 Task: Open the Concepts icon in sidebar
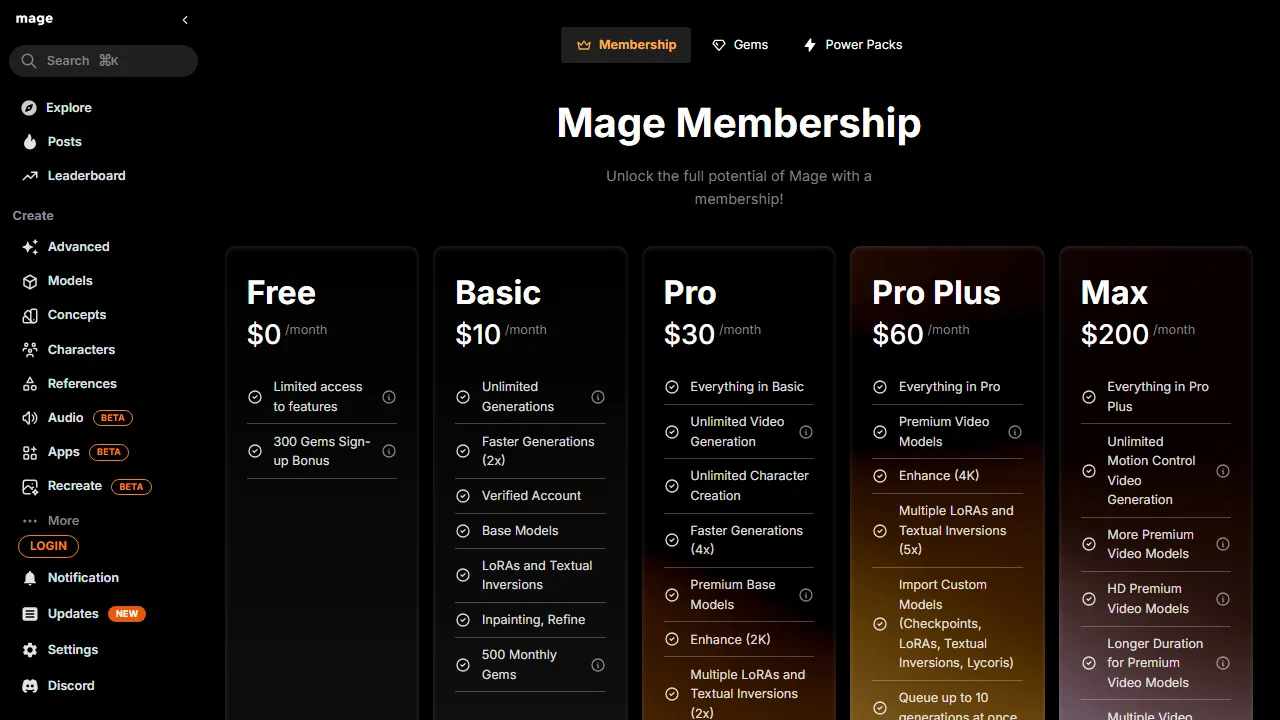pyautogui.click(x=30, y=315)
